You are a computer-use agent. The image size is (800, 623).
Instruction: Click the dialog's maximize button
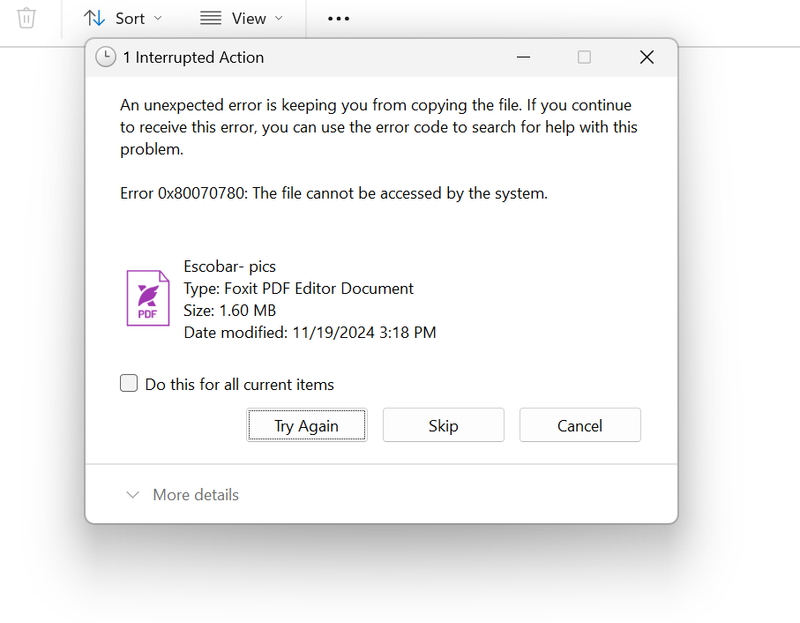pos(584,57)
